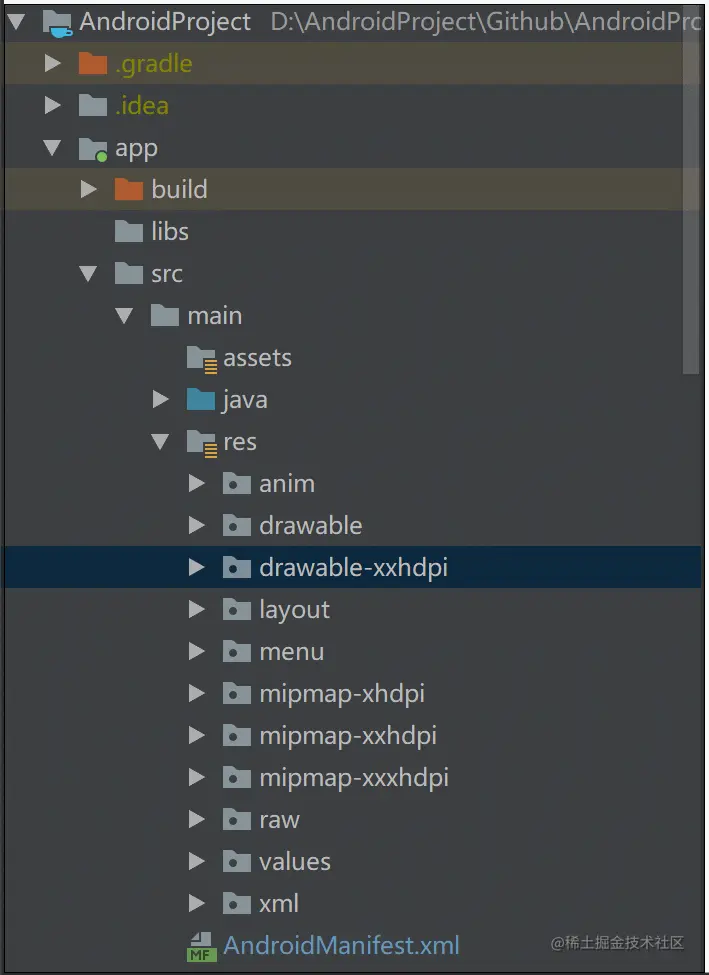Expand the build folder arrow
Image resolution: width=709 pixels, height=975 pixels.
coord(89,190)
